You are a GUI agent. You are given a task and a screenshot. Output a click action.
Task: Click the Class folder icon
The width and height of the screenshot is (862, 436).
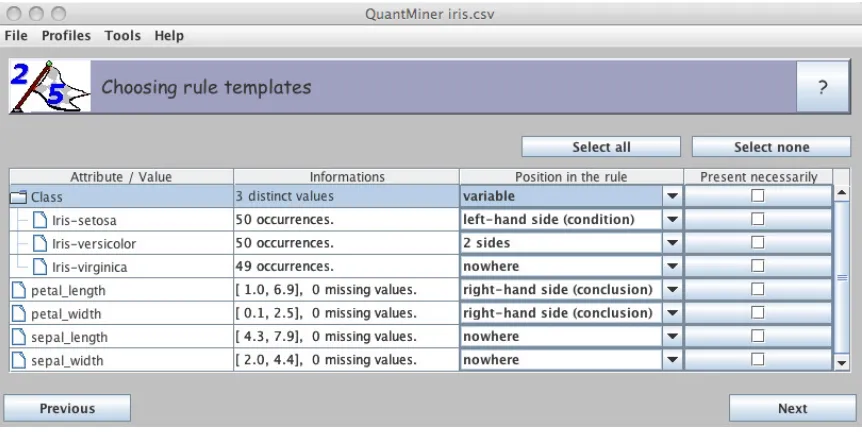19,197
